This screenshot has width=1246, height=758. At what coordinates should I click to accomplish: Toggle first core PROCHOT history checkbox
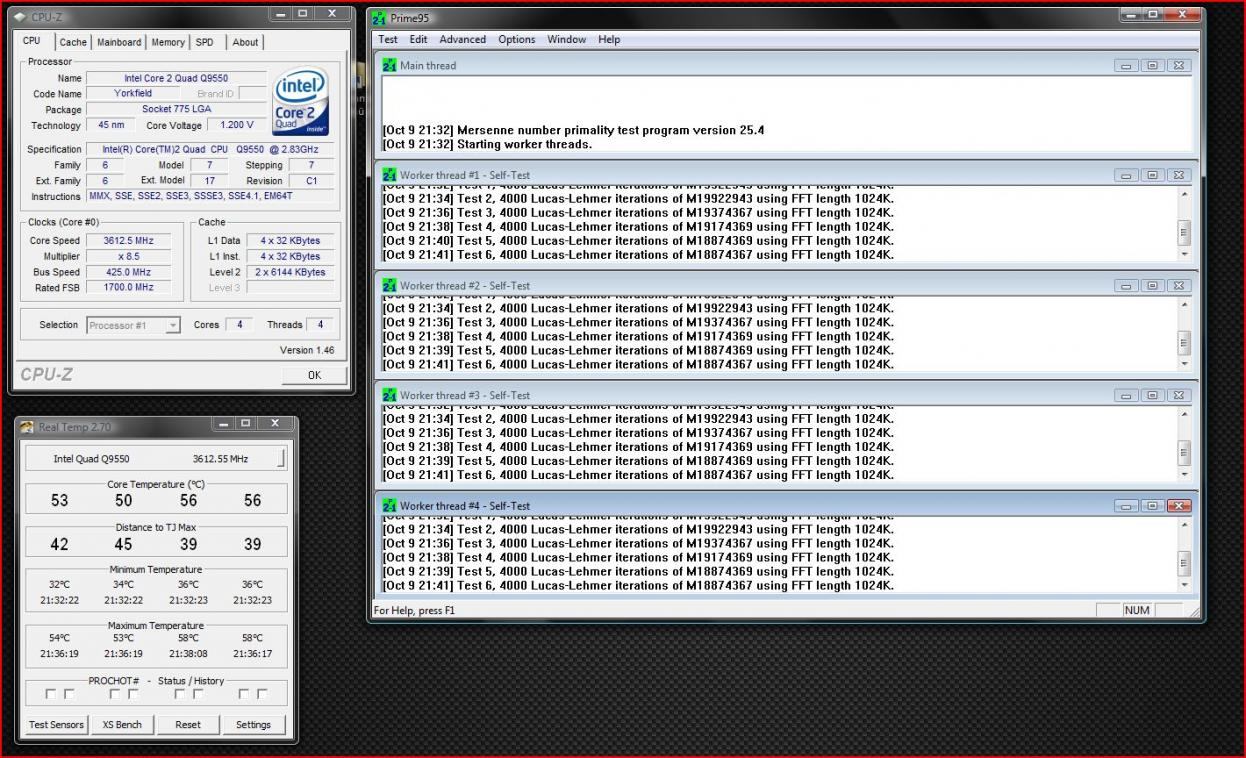[69, 694]
